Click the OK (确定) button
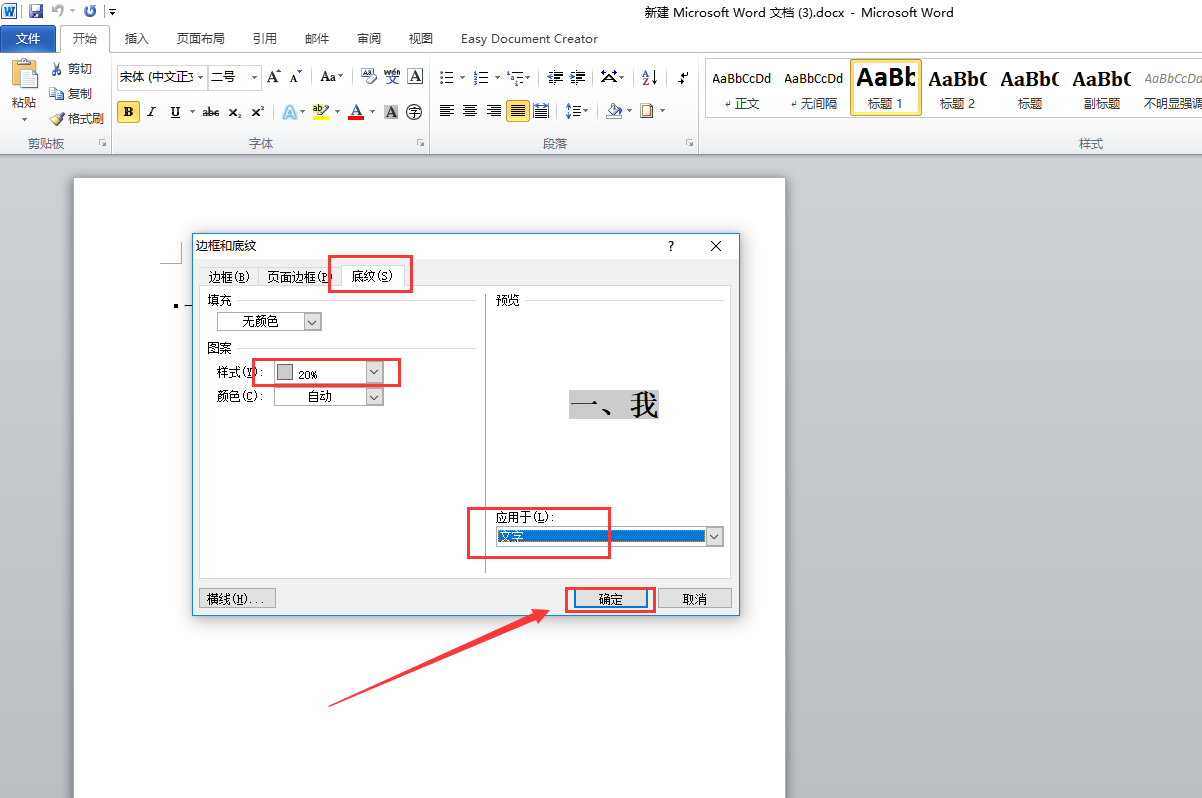Image resolution: width=1202 pixels, height=798 pixels. pos(610,599)
